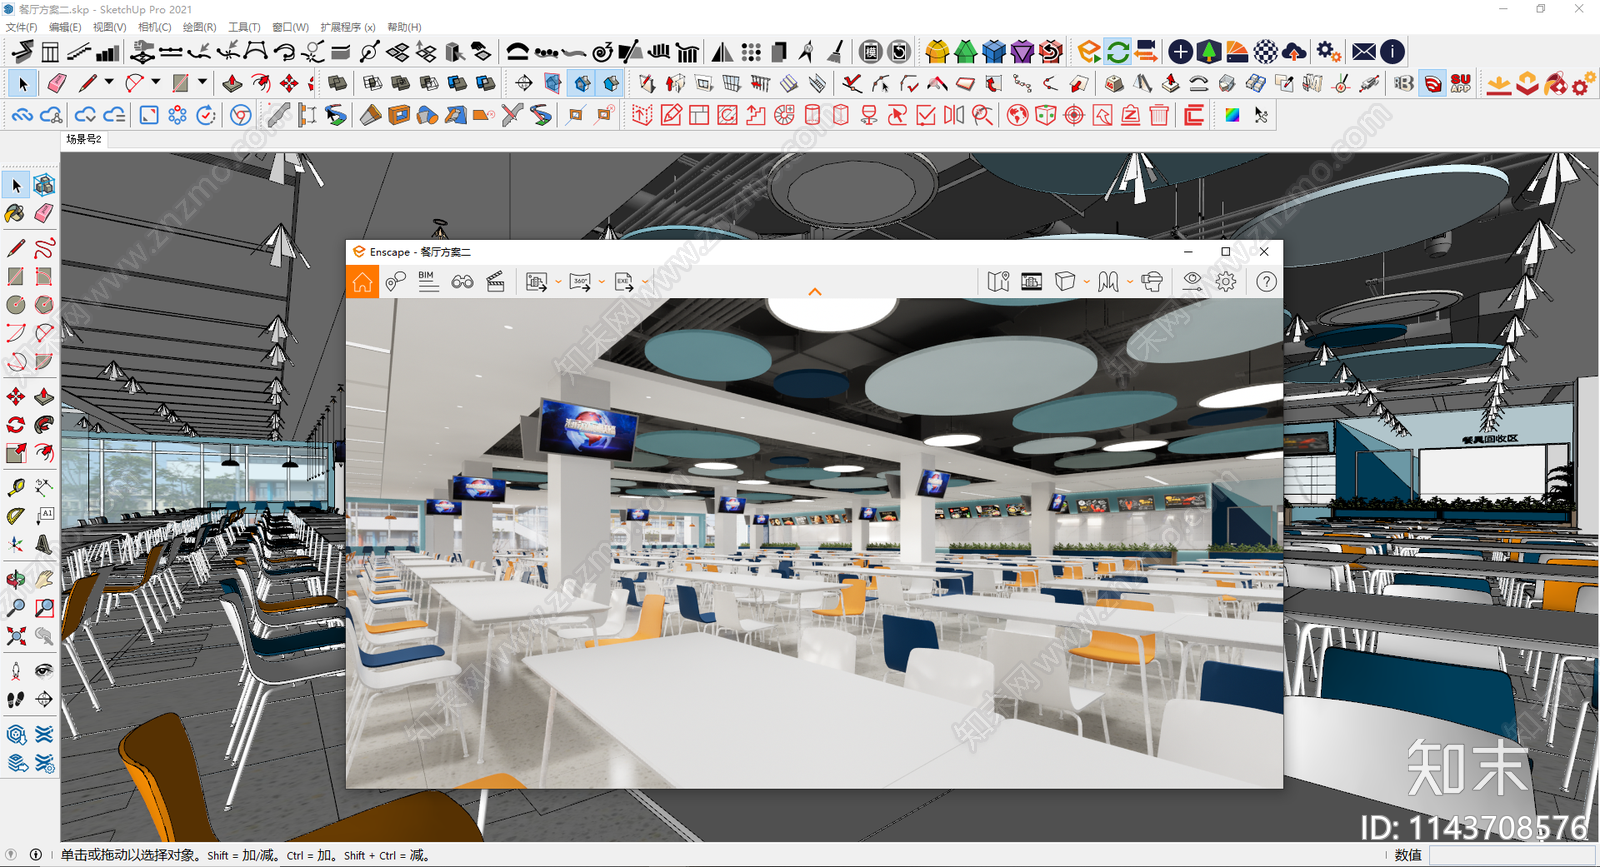
Task: Open Enscape objects plus icon
Action: [1180, 51]
